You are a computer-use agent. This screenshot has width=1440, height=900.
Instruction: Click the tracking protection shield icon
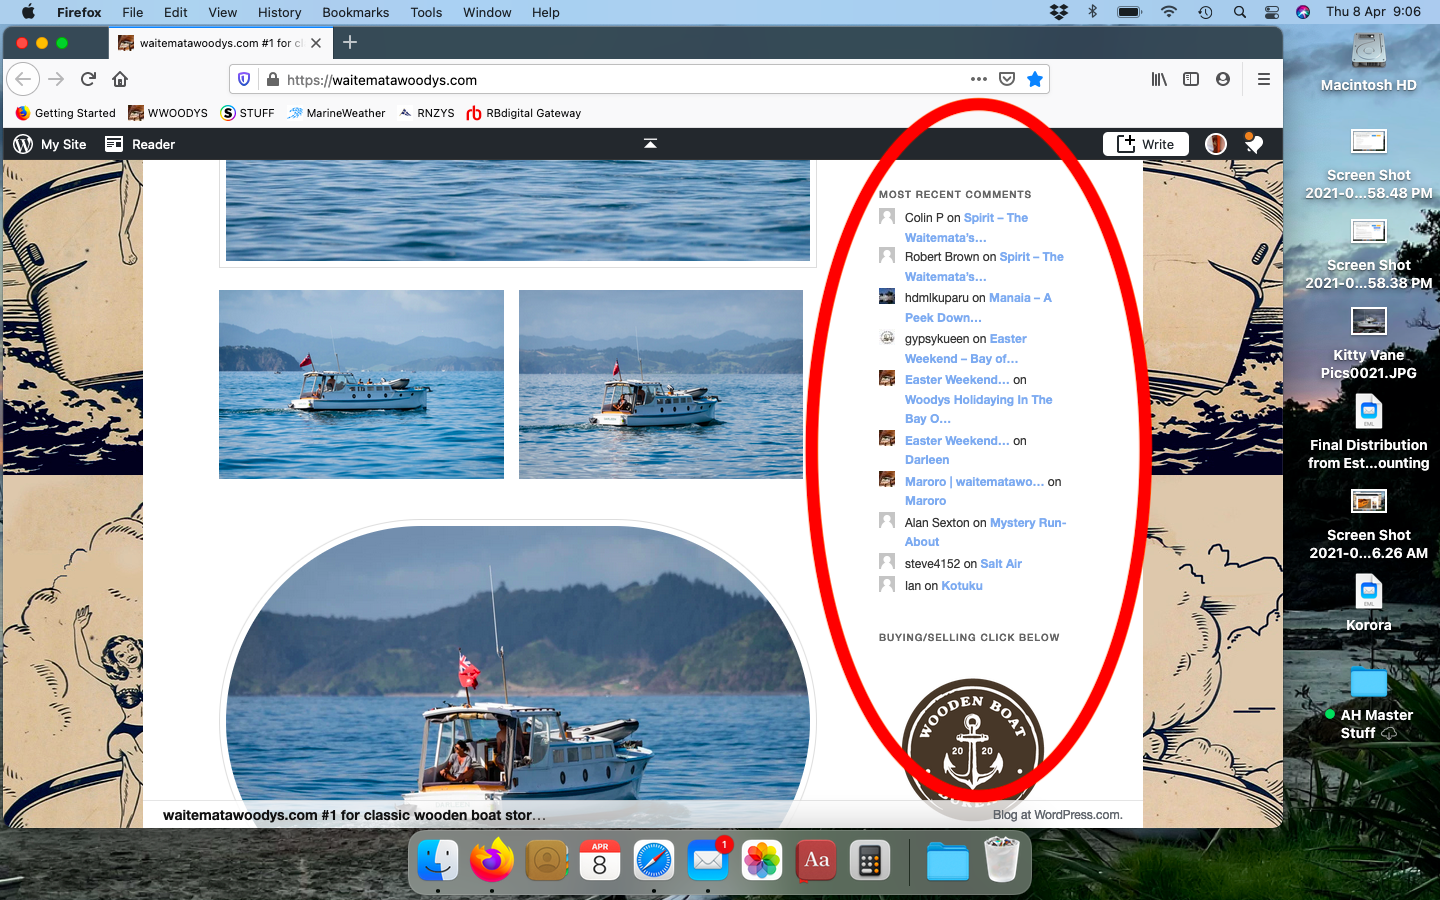[x=244, y=79]
